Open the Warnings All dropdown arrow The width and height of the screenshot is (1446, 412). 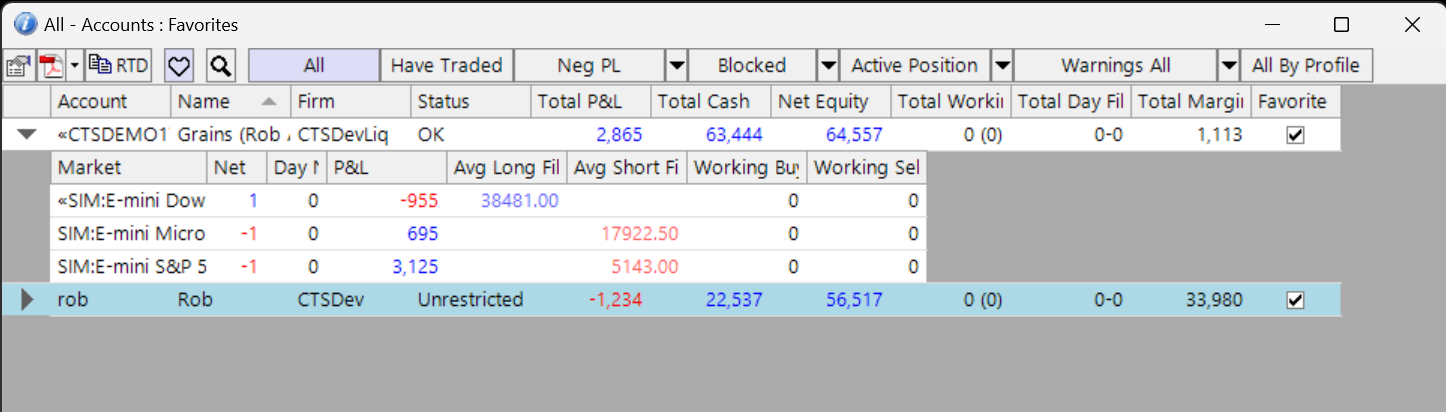pos(1229,66)
